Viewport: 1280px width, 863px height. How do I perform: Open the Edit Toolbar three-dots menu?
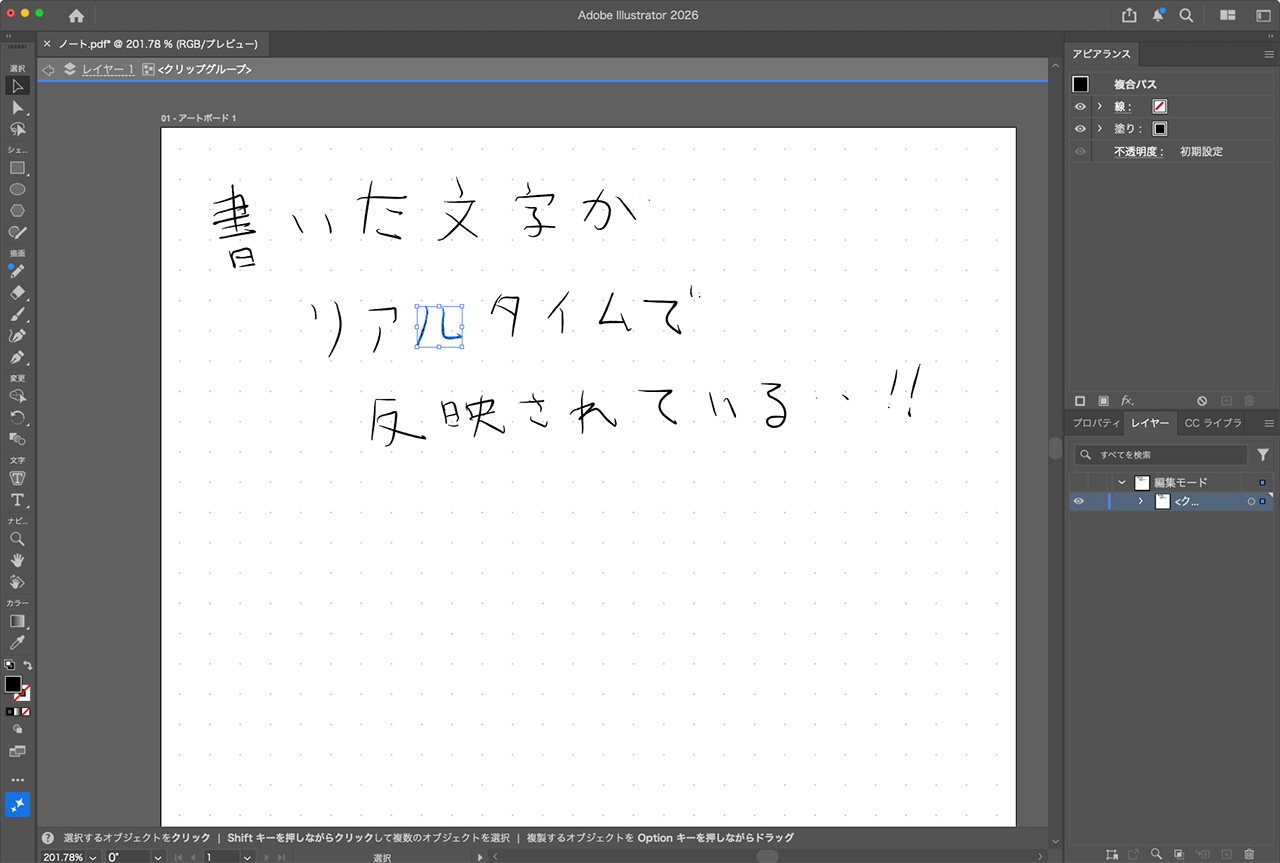(x=17, y=779)
